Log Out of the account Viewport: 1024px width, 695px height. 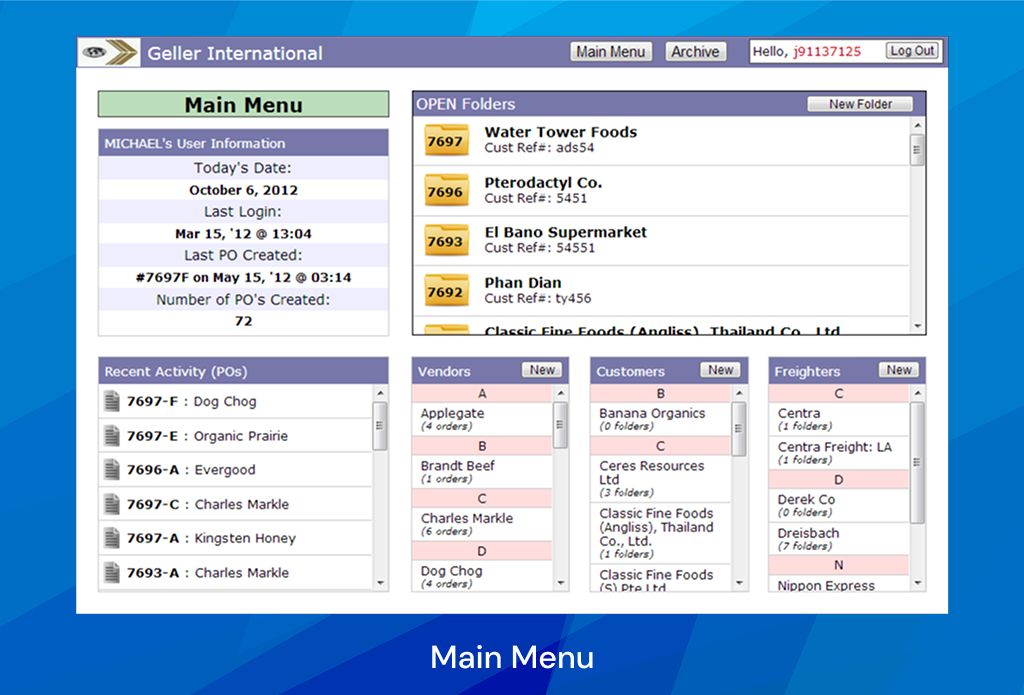click(x=911, y=51)
